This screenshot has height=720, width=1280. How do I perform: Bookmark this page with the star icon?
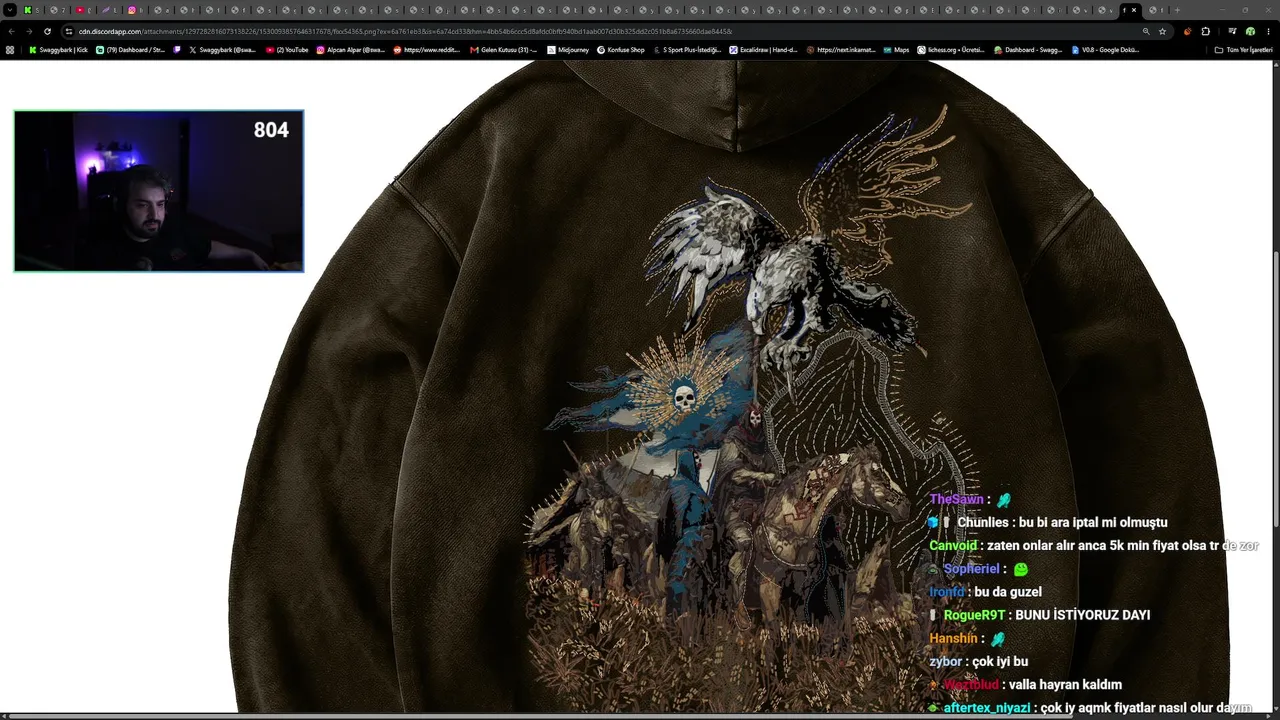pyautogui.click(x=1162, y=31)
